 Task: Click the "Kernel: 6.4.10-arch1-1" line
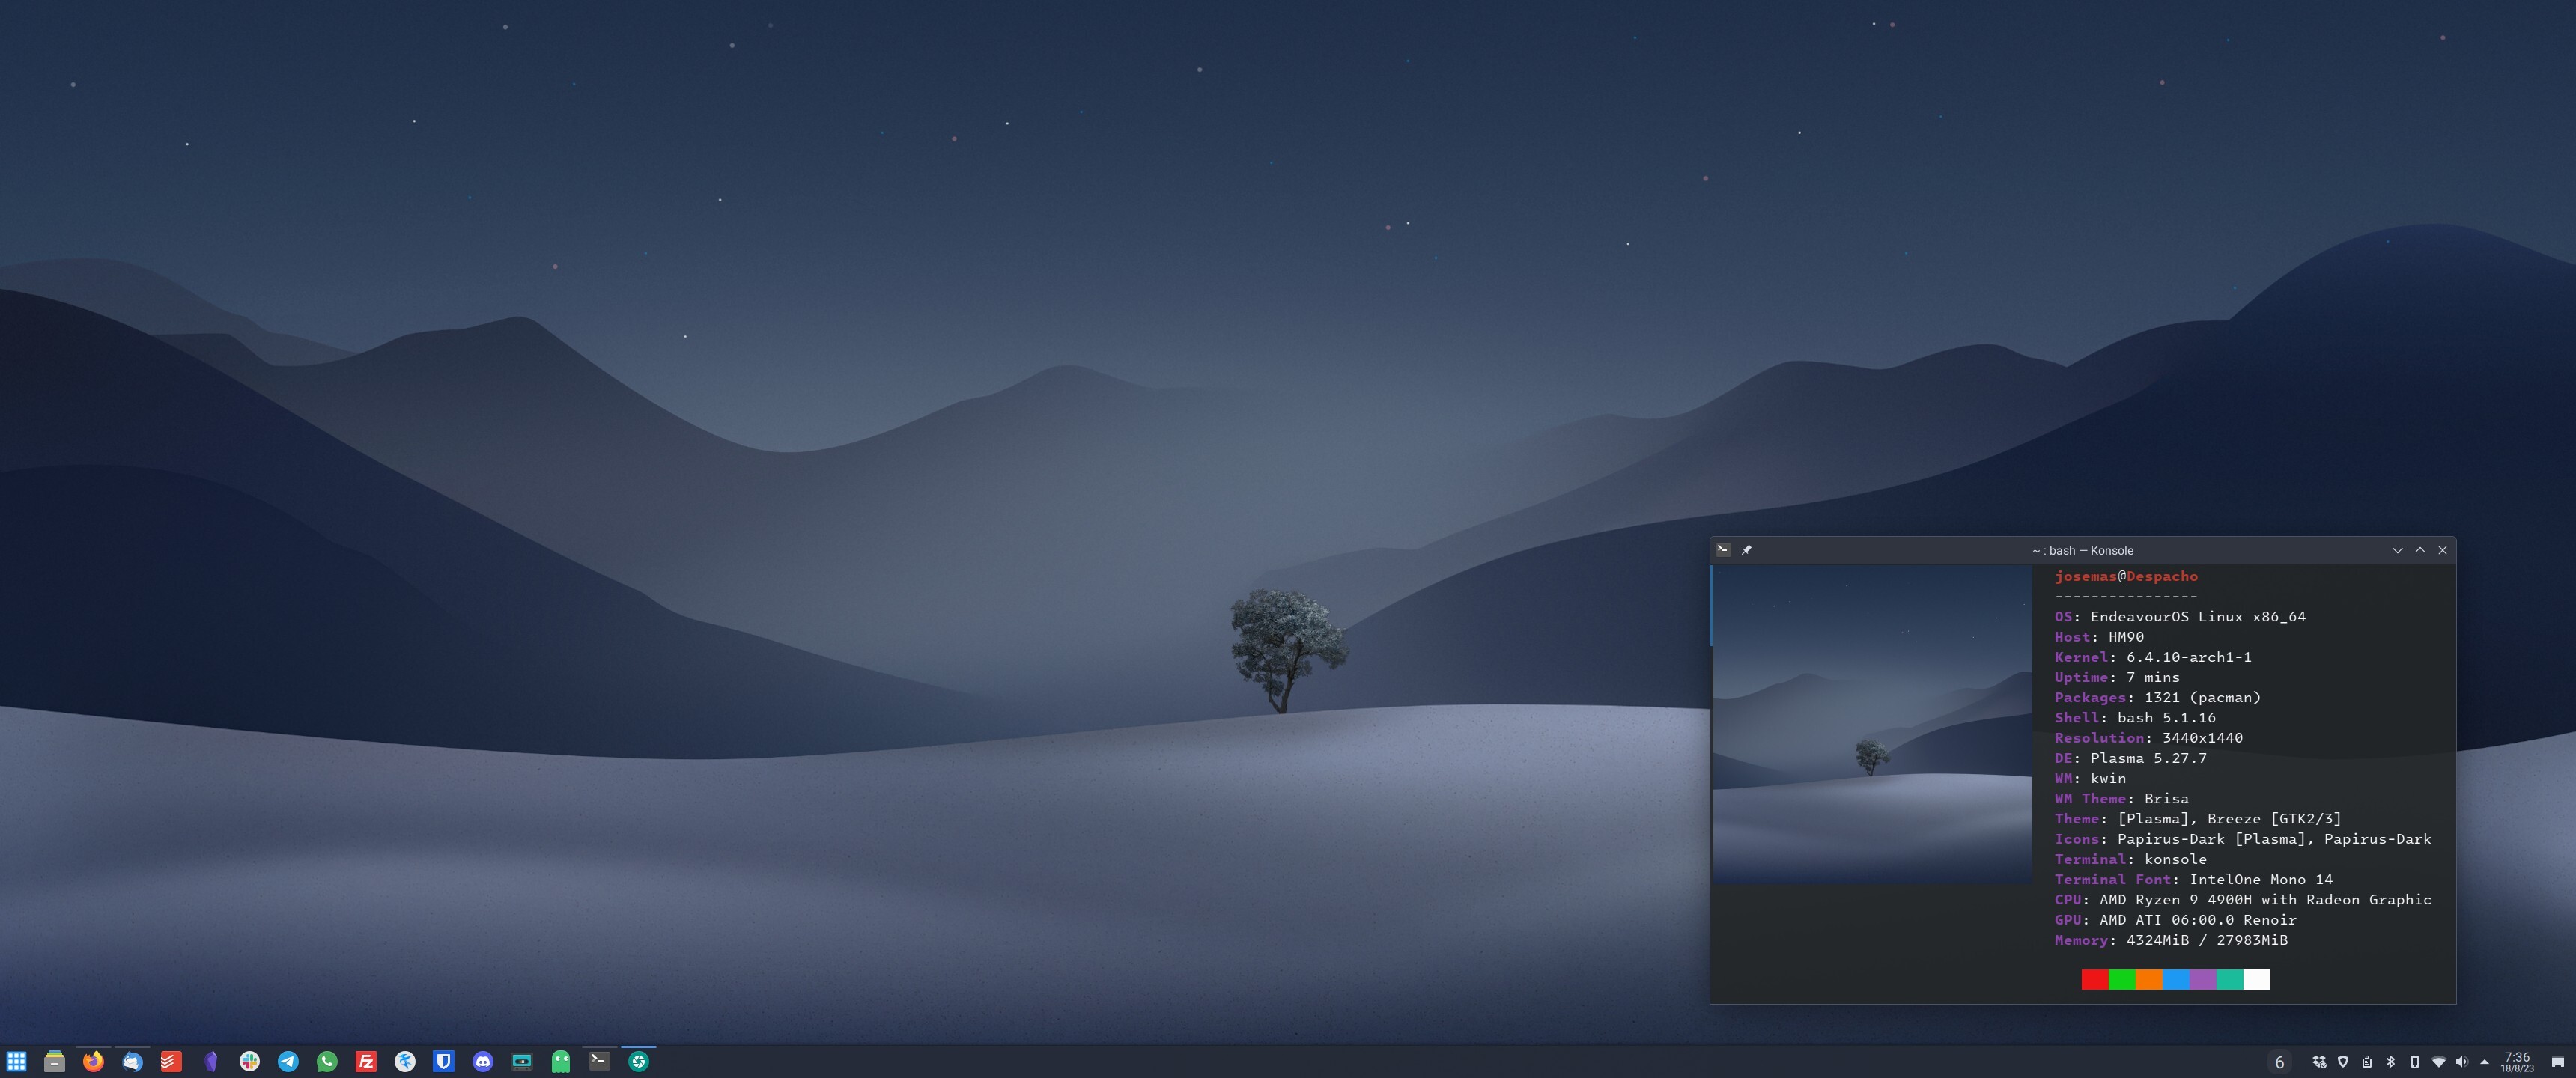2153,657
